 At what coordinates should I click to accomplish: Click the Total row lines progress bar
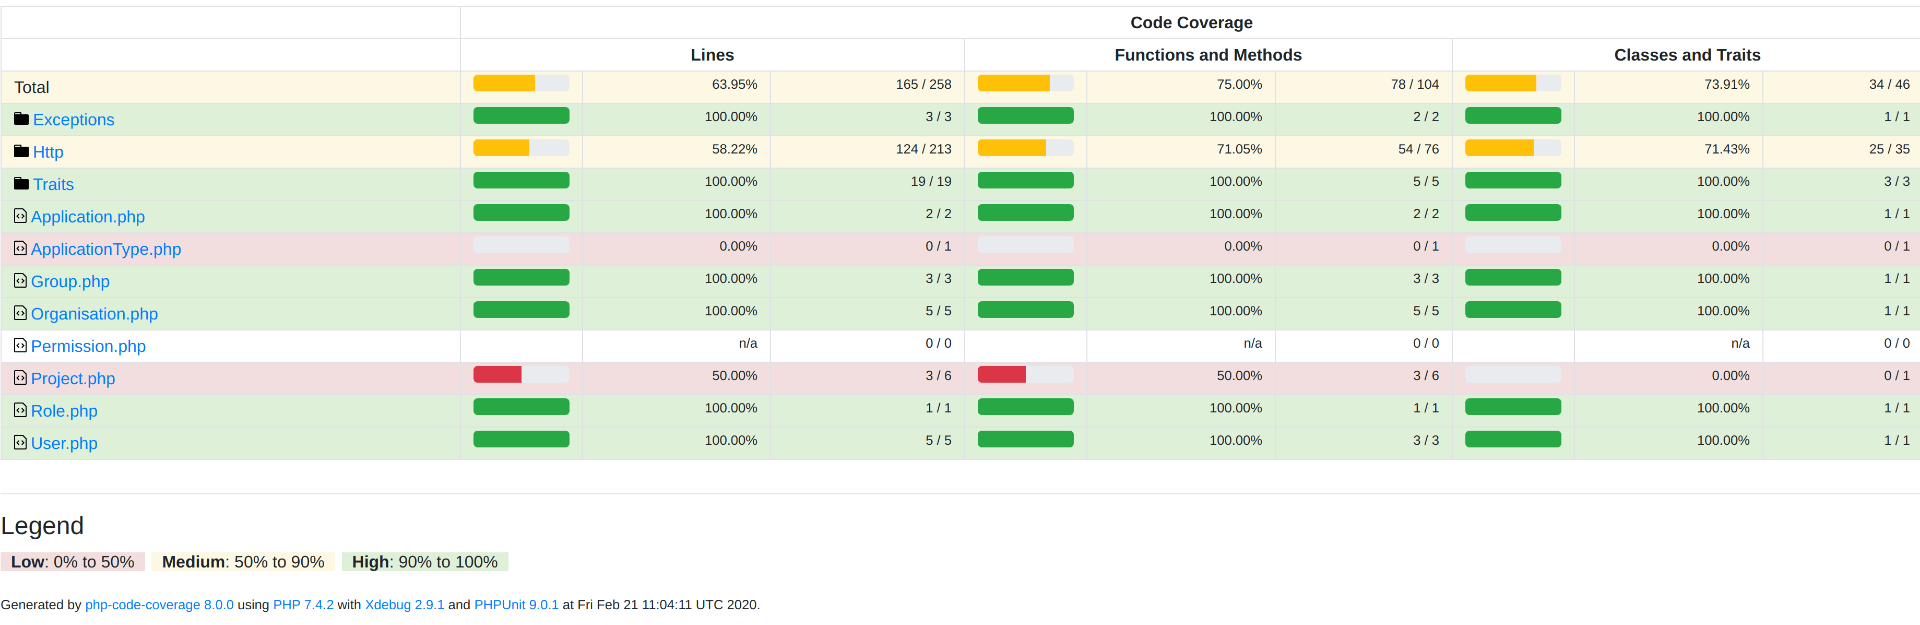(x=521, y=84)
